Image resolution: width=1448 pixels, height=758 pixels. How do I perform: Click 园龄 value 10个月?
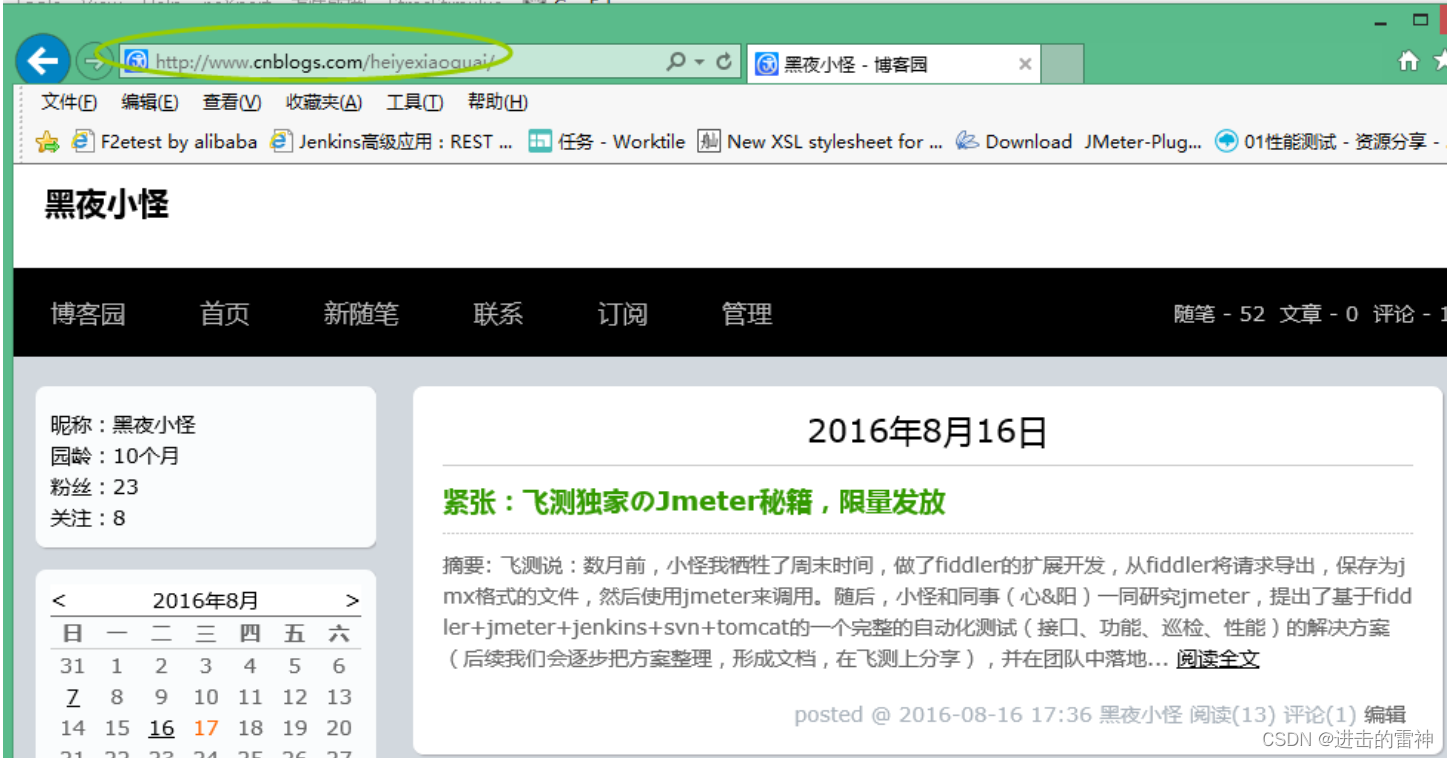coord(146,456)
